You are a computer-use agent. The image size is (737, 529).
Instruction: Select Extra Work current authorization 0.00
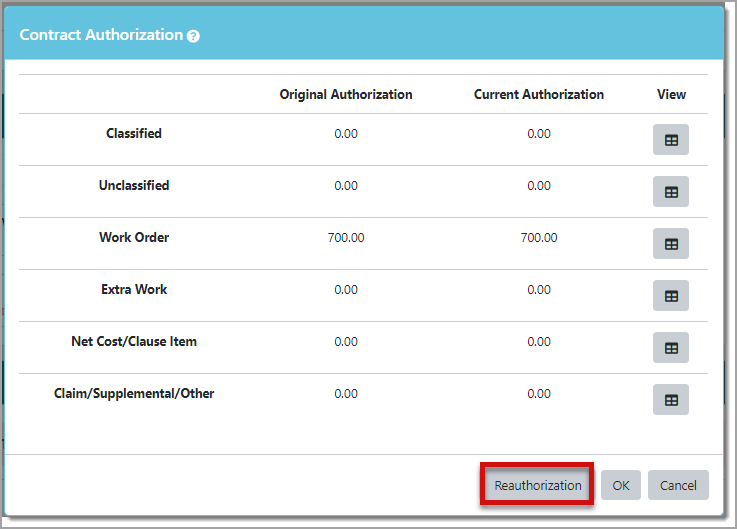coord(539,290)
